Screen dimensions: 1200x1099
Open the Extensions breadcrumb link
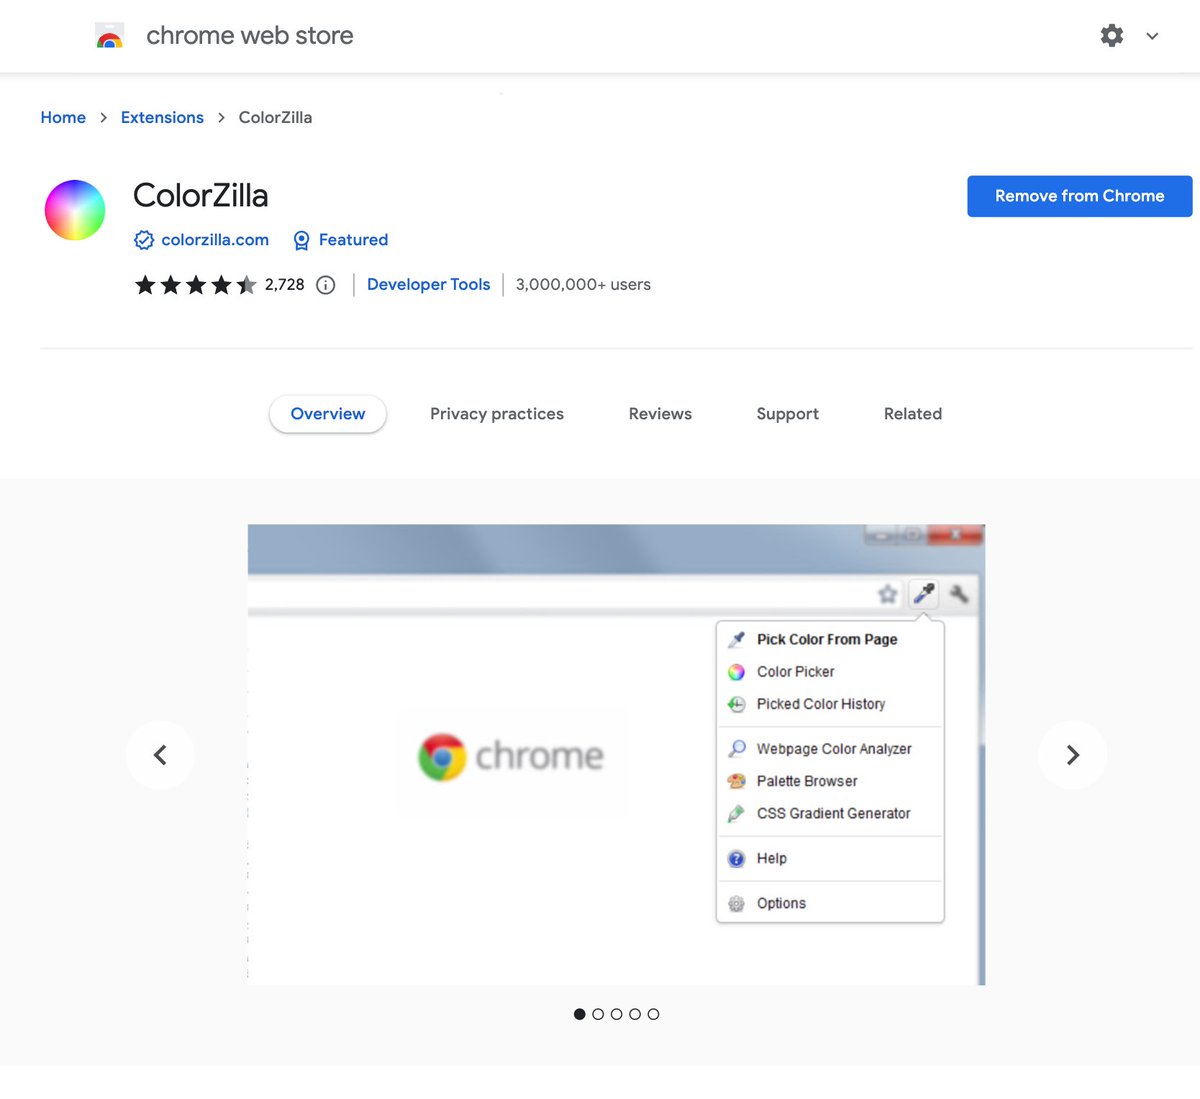tap(162, 117)
